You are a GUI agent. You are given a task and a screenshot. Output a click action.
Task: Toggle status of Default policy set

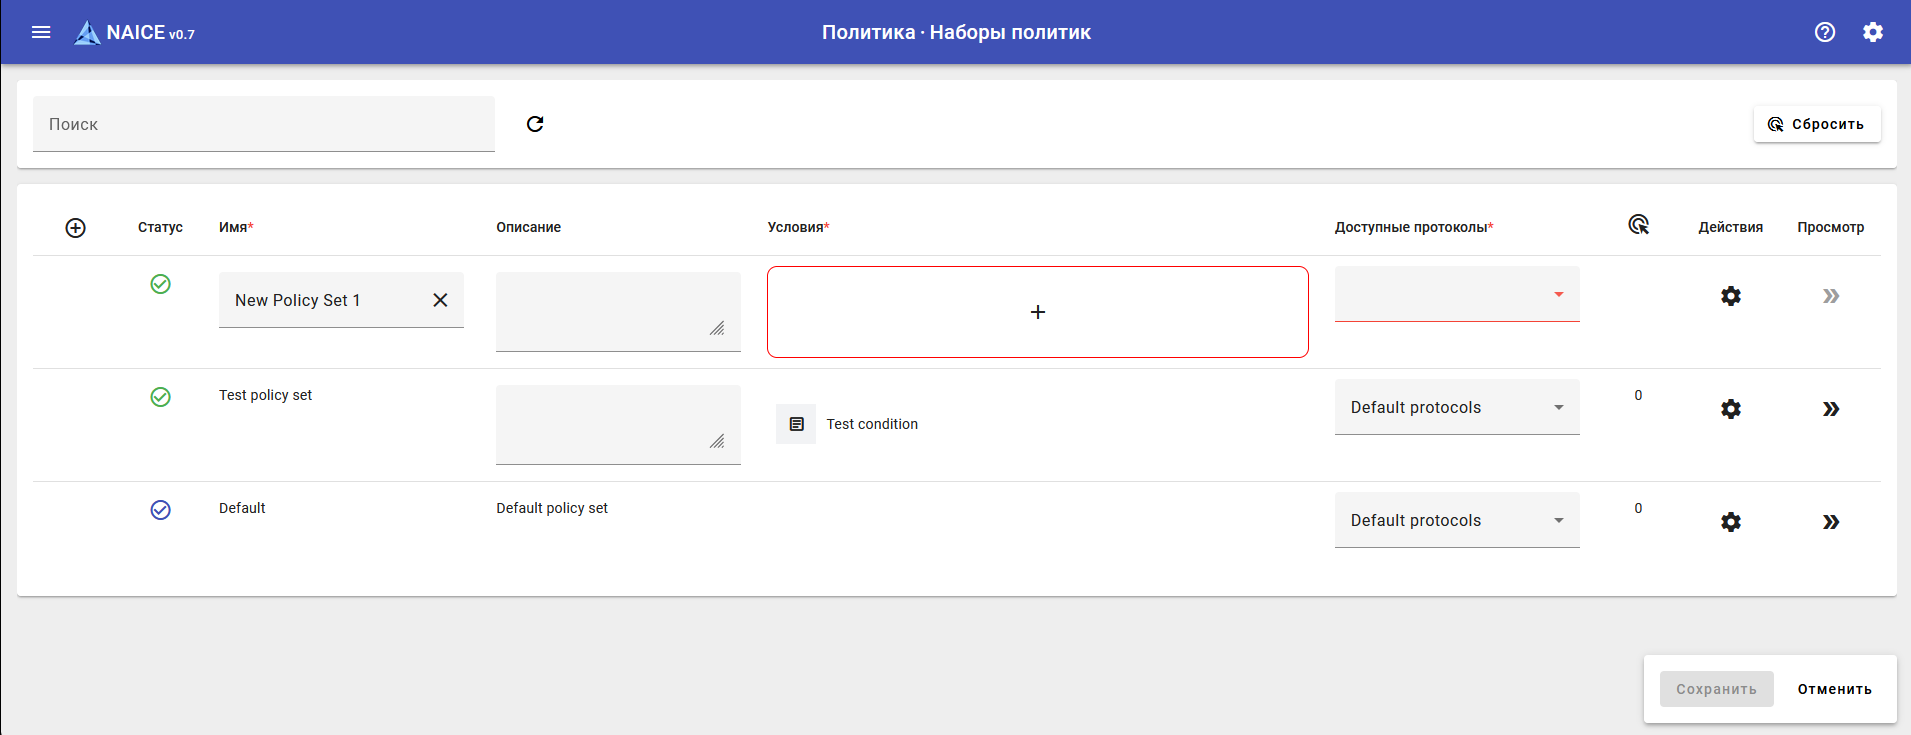160,510
